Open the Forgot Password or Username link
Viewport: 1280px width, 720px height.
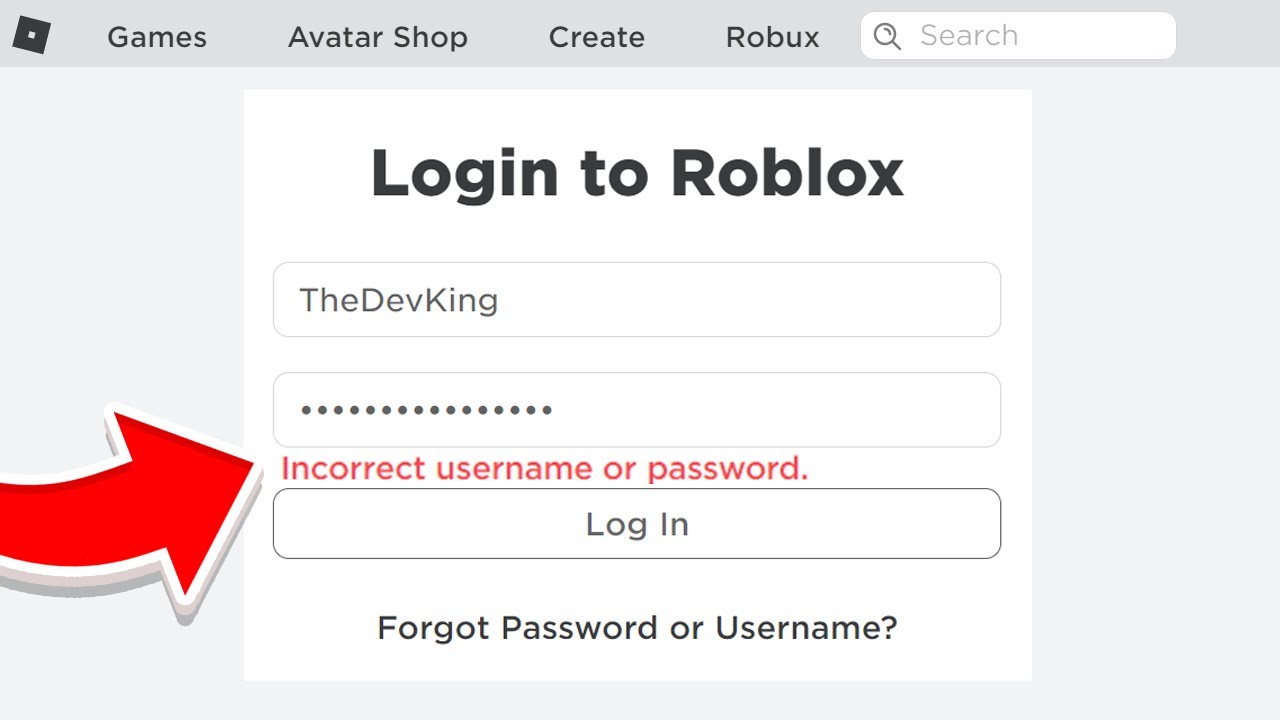coord(637,628)
